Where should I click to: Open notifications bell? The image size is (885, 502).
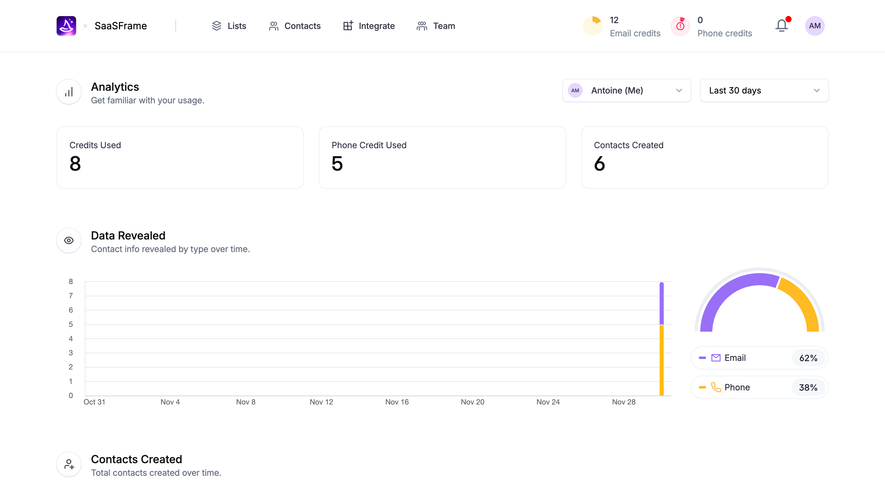(782, 25)
